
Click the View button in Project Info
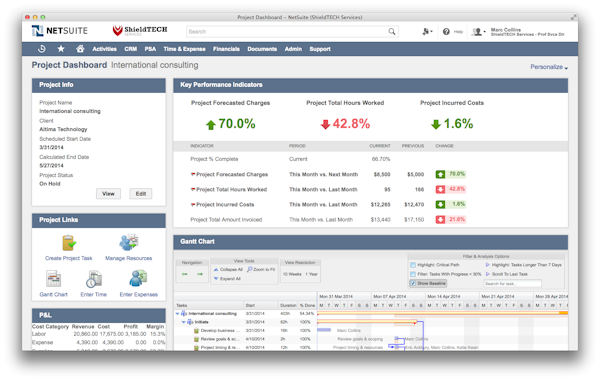coord(108,194)
